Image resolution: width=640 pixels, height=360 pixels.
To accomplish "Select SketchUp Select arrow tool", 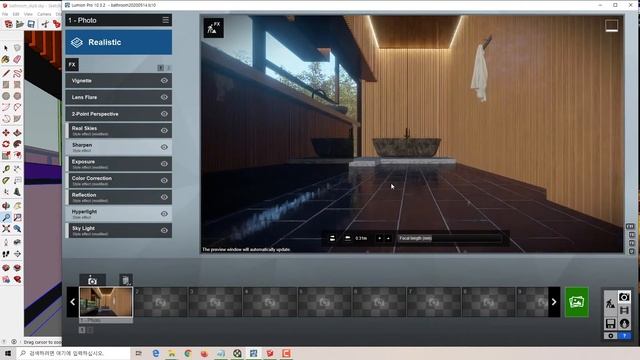I will (x=6, y=48).
